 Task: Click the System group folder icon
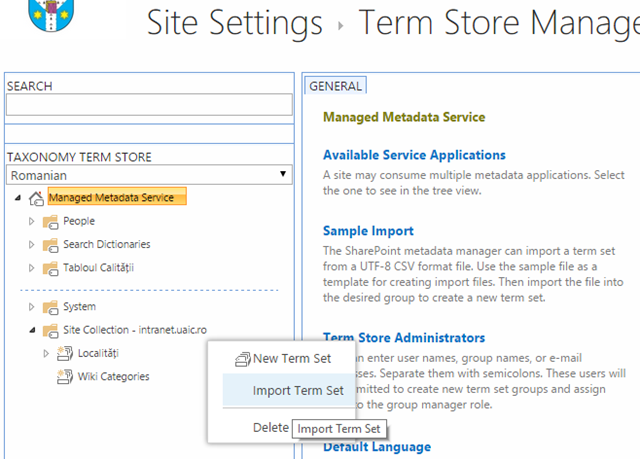point(50,307)
